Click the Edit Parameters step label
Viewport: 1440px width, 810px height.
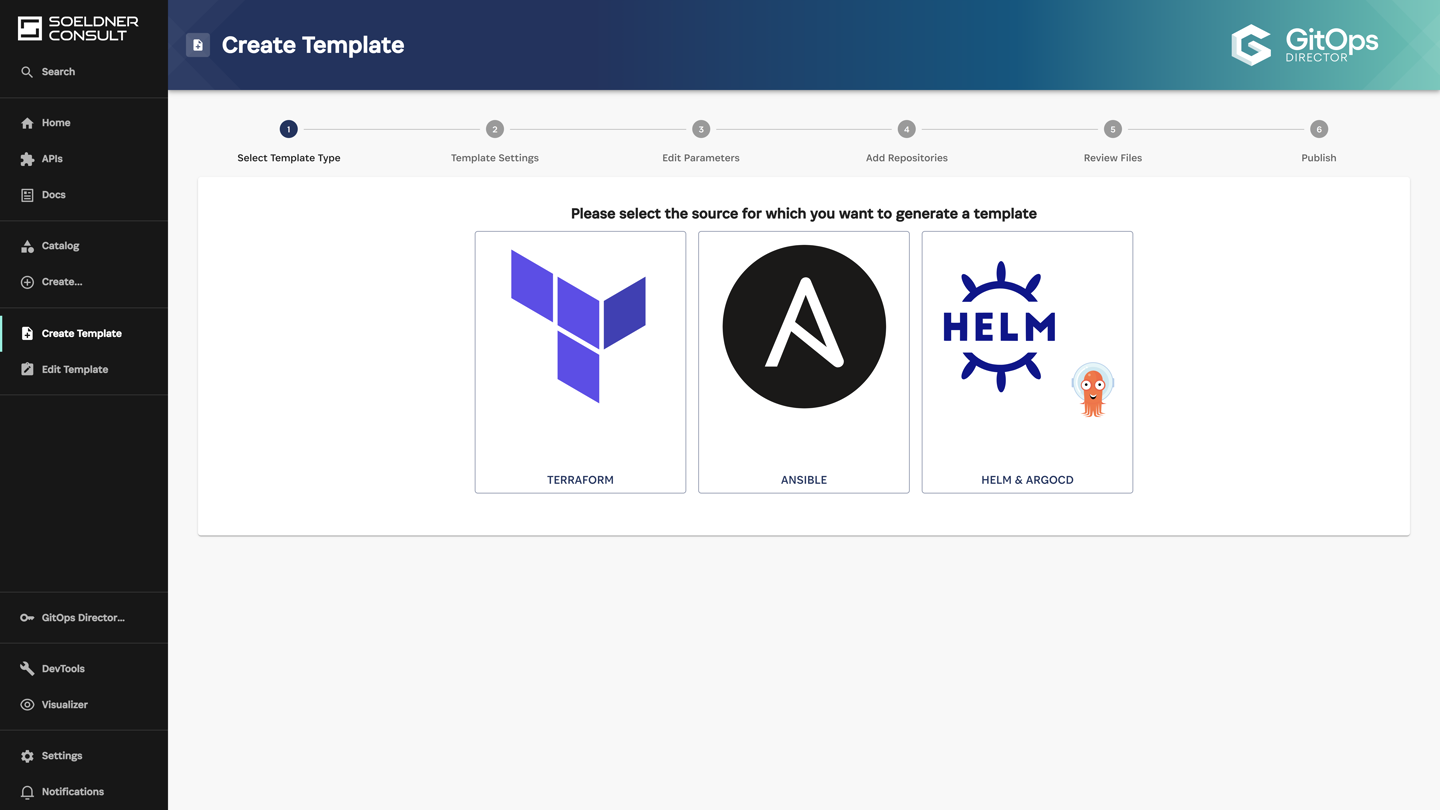pos(701,158)
